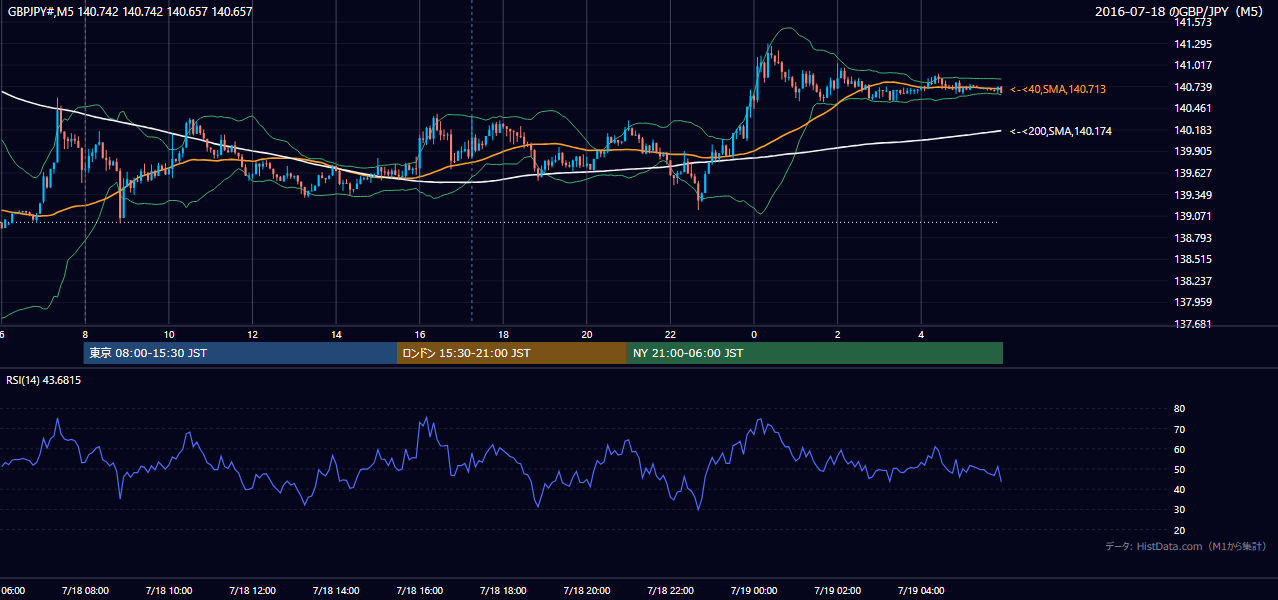The image size is (1278, 600).
Task: Click price level 138.793 on the axis
Action: click(x=1193, y=238)
